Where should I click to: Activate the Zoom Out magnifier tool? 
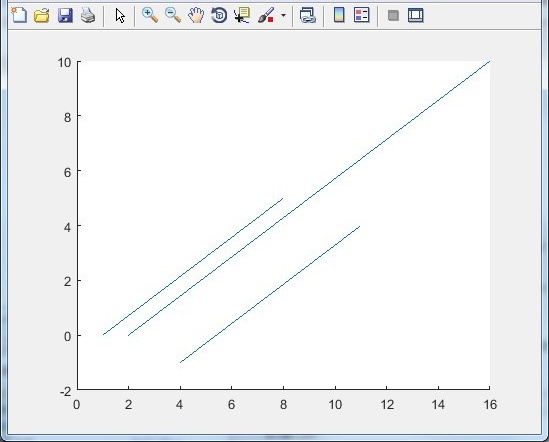(173, 15)
